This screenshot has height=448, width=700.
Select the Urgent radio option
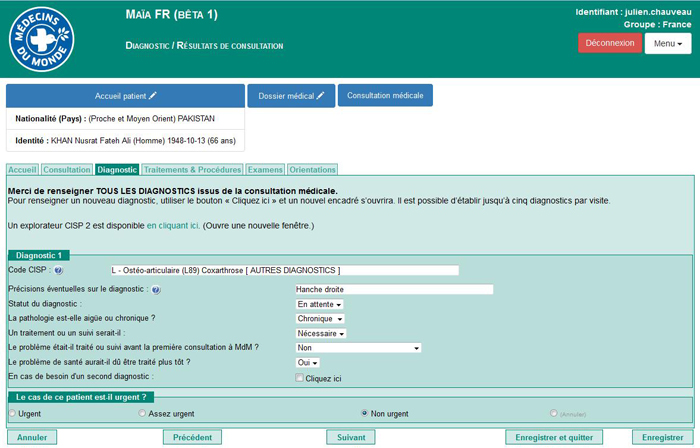(12, 412)
